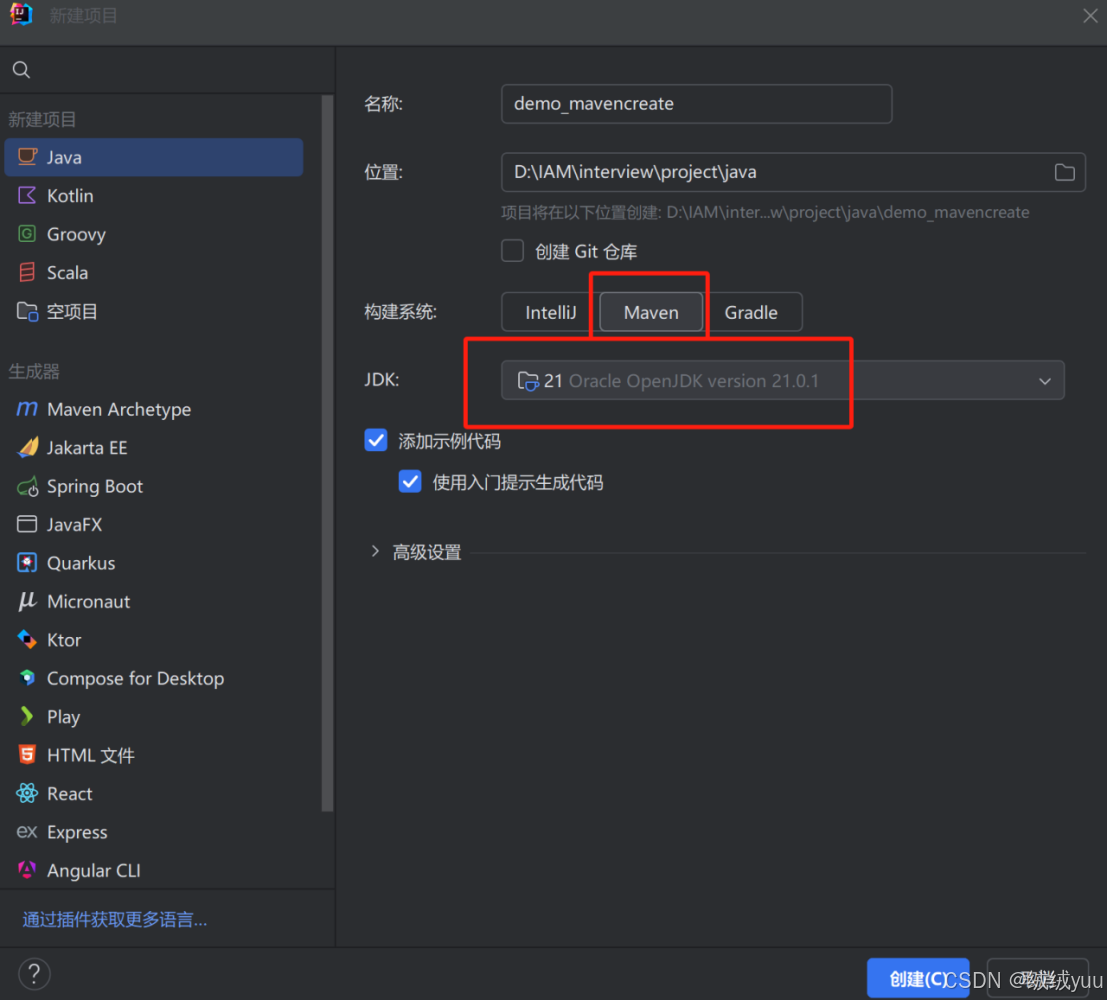This screenshot has height=1001, width=1108.
Task: Click the left panel vertical scrollbar
Action: (326, 452)
